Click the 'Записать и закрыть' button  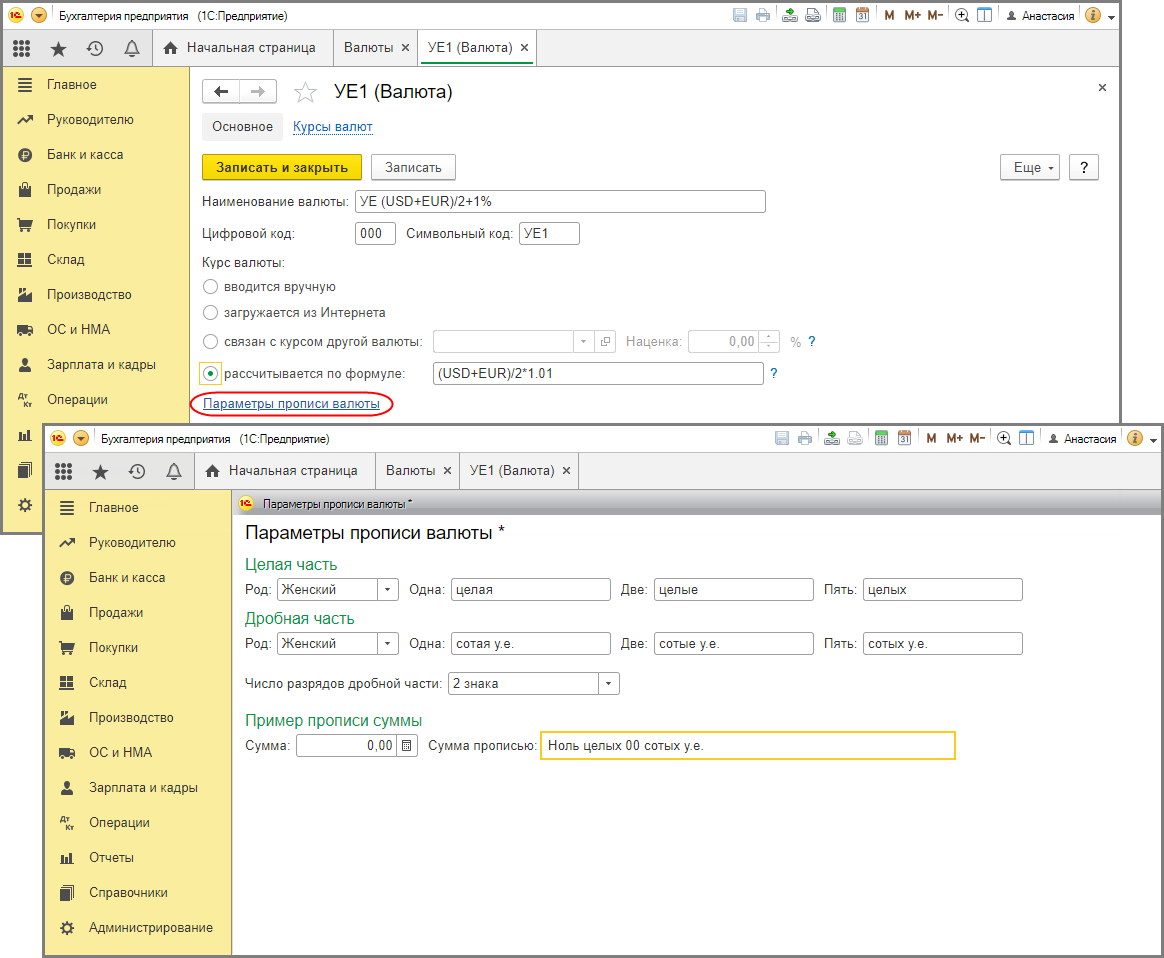click(x=282, y=168)
